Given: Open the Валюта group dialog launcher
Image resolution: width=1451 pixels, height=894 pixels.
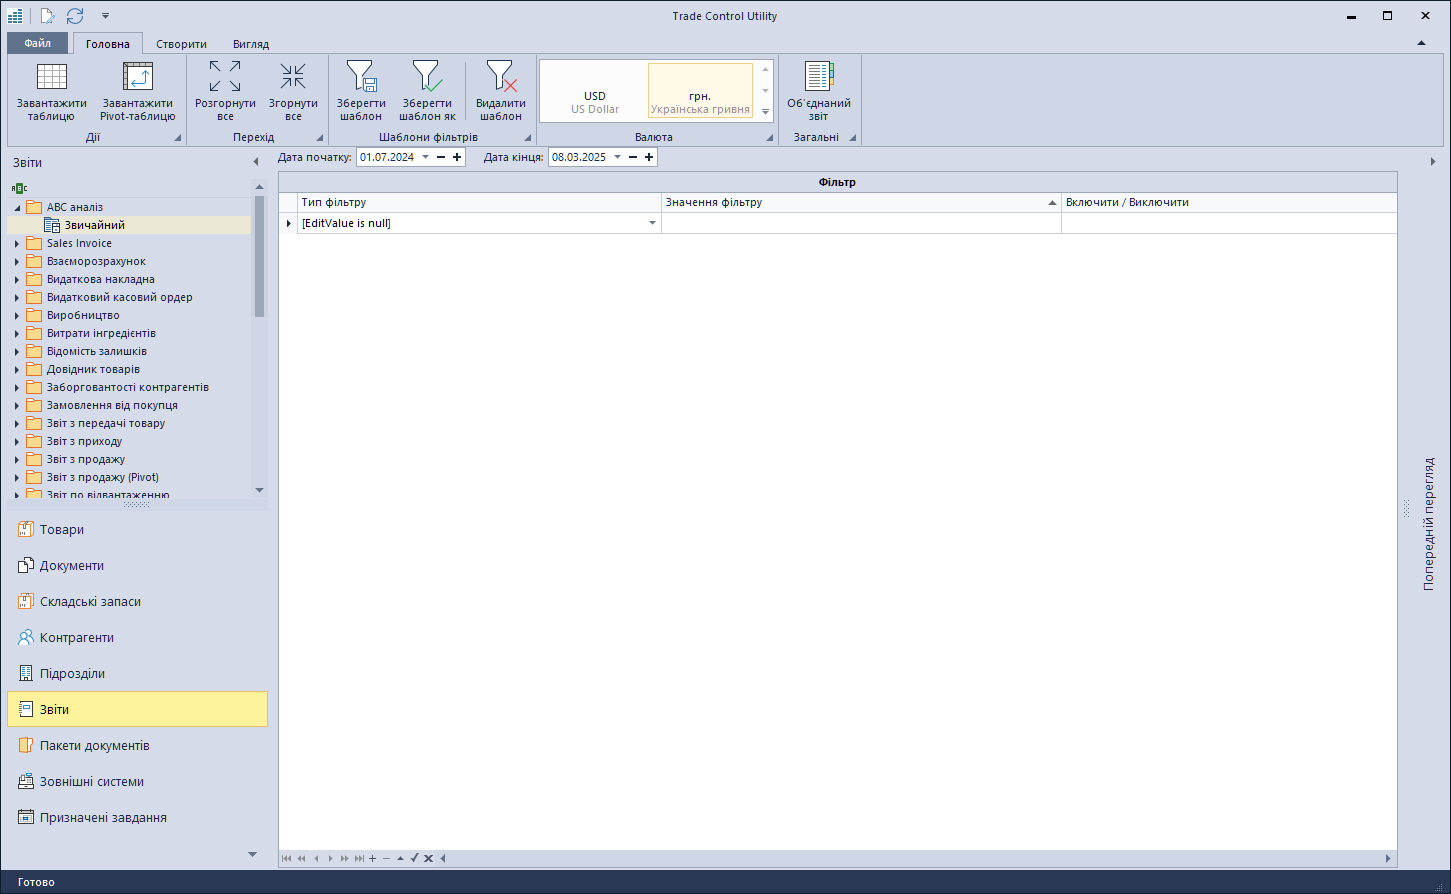Looking at the screenshot, I should (x=770, y=138).
